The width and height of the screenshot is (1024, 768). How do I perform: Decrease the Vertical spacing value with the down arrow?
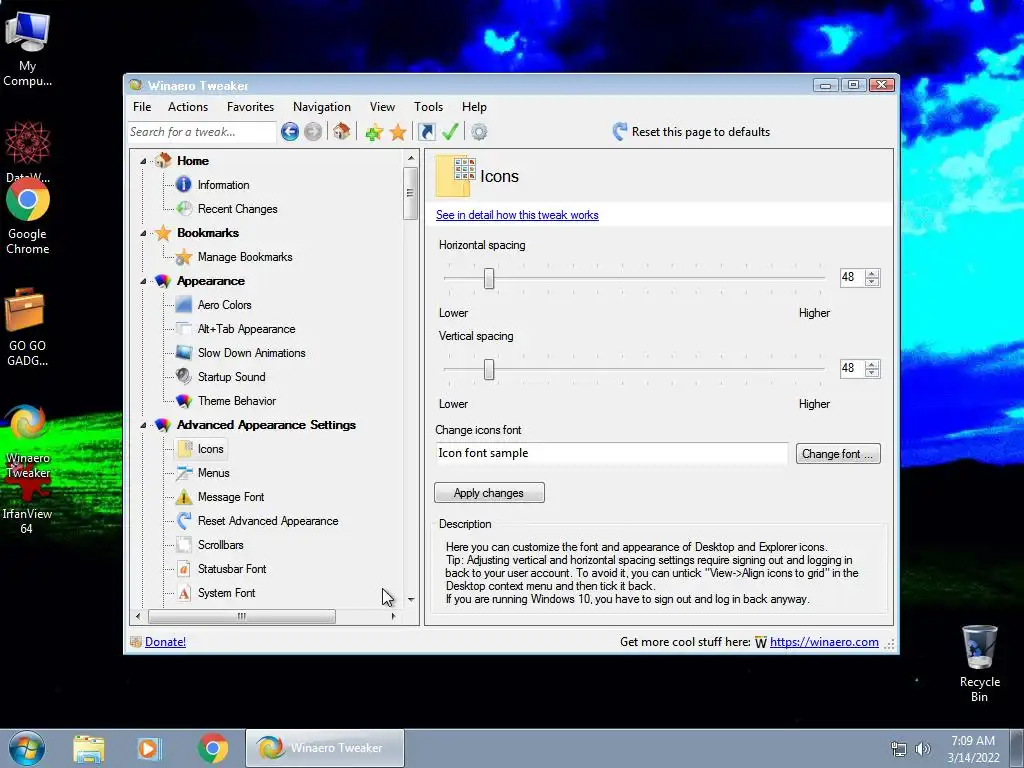coord(872,372)
